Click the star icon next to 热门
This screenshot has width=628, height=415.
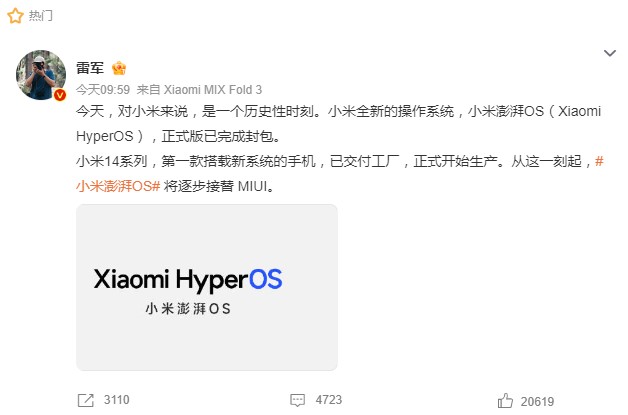(x=15, y=16)
